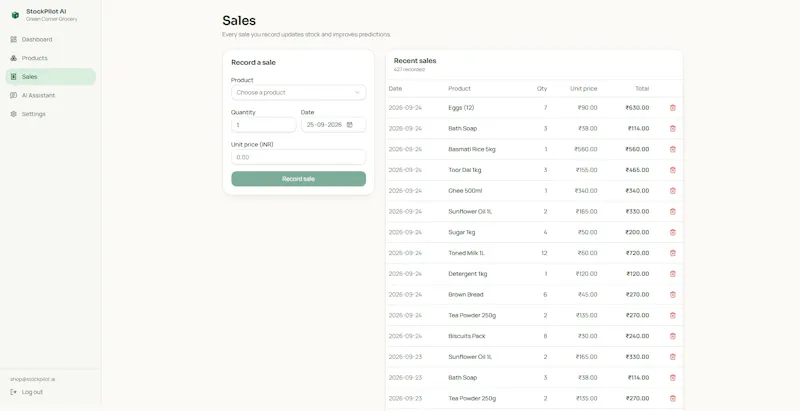This screenshot has width=800, height=411.
Task: Click the Detergent 1kg product name
Action: point(468,274)
